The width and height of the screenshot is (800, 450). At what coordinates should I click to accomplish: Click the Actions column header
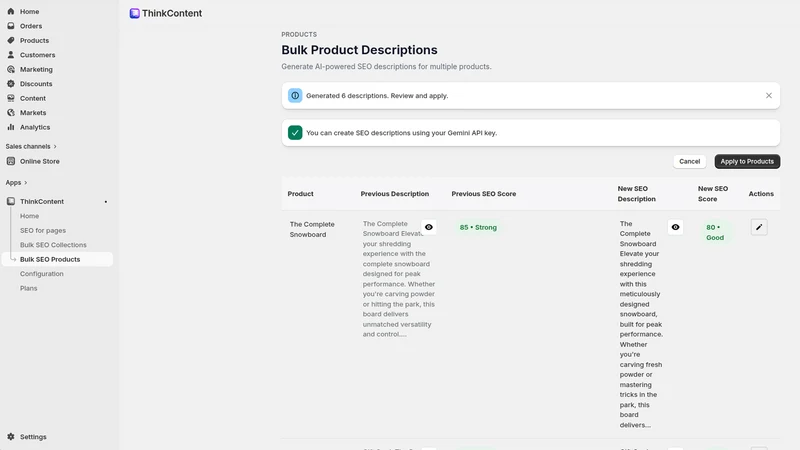(761, 194)
